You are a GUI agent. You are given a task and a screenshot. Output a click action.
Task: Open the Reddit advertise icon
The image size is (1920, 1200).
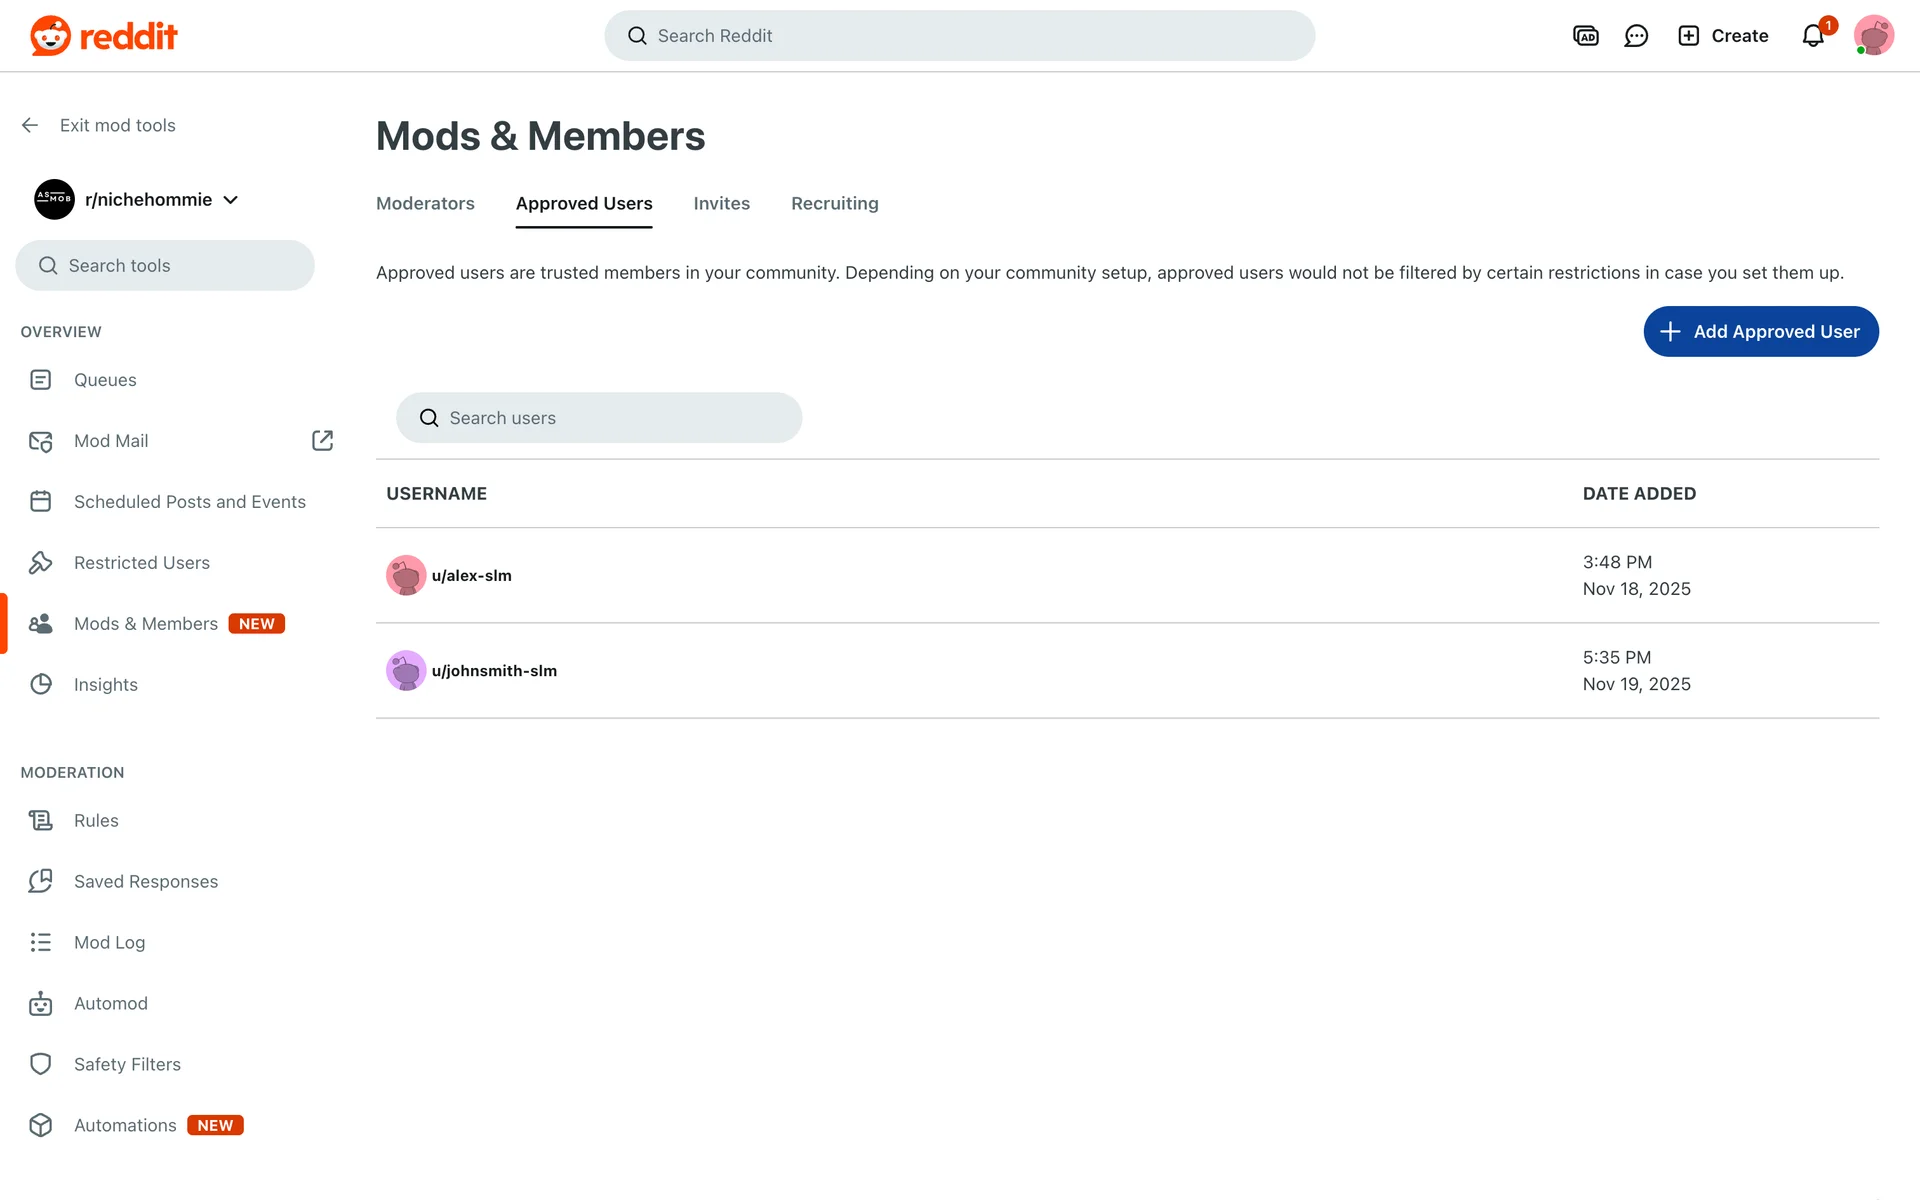click(x=1585, y=36)
